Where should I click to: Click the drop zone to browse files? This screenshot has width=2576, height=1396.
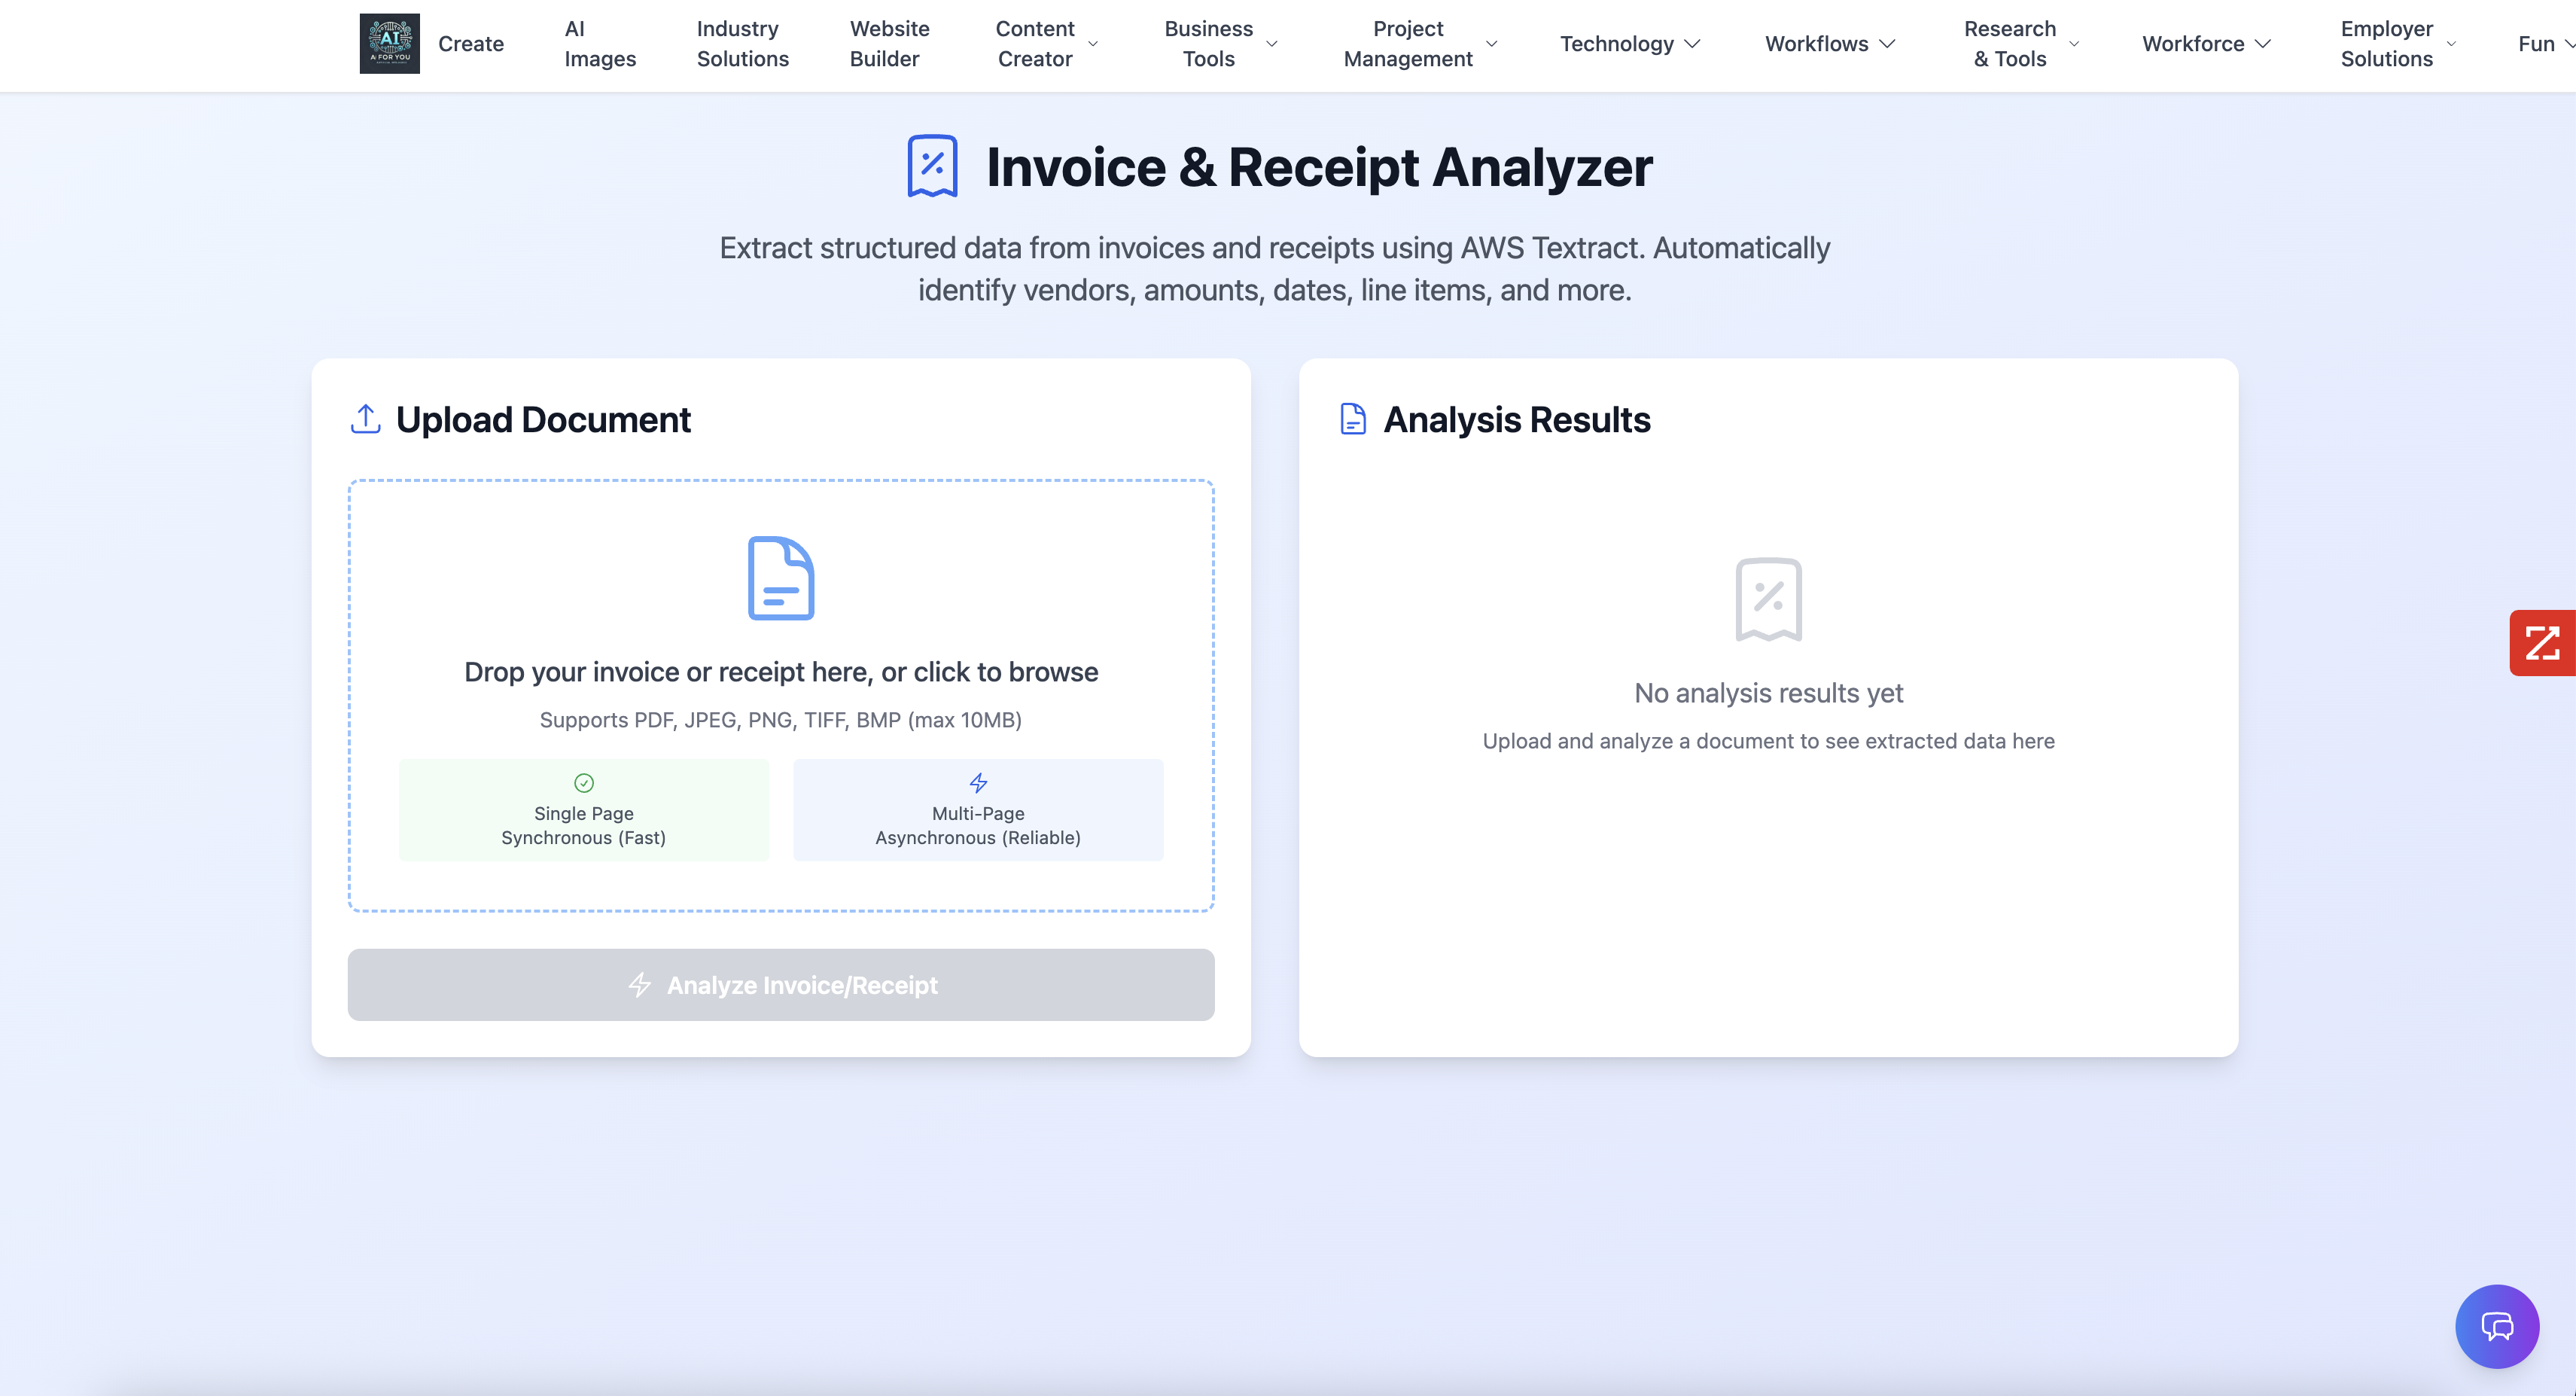click(x=780, y=671)
